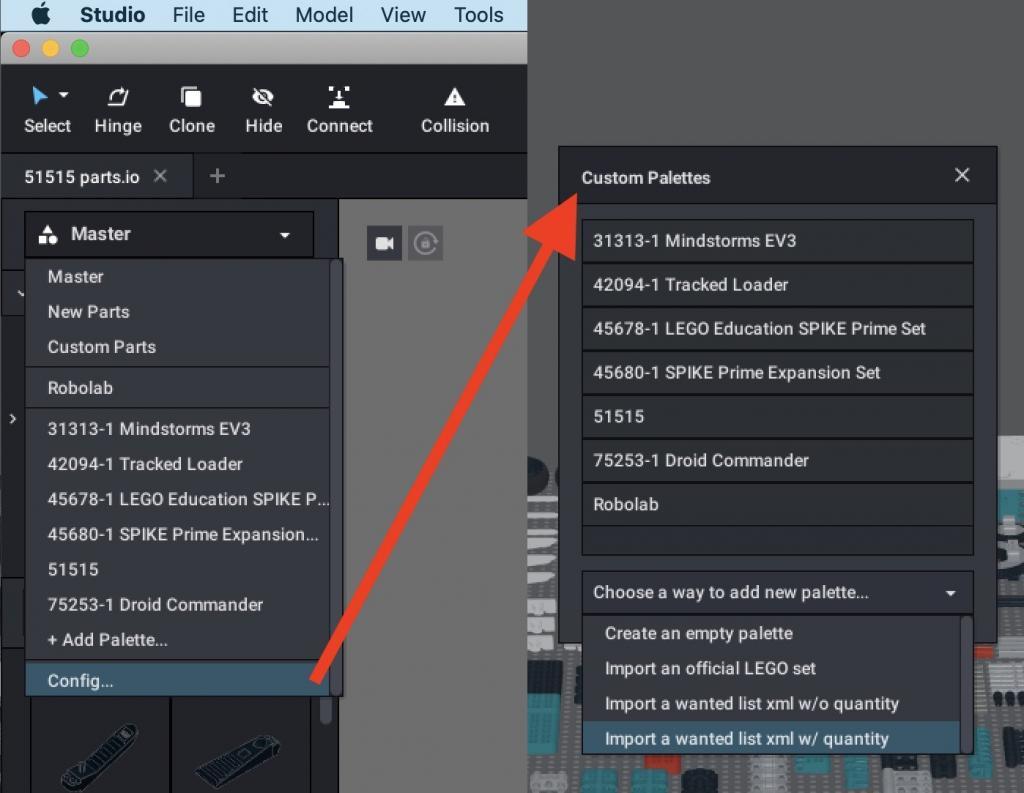
Task: Close the Custom Palettes dialog
Action: (x=961, y=175)
